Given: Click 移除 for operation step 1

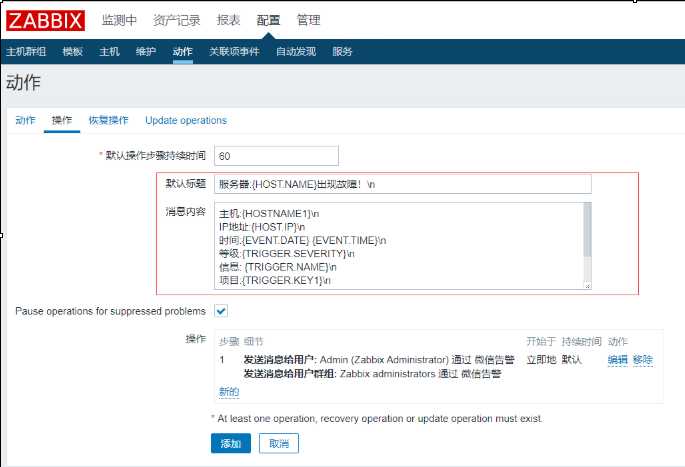Looking at the screenshot, I should tap(643, 360).
